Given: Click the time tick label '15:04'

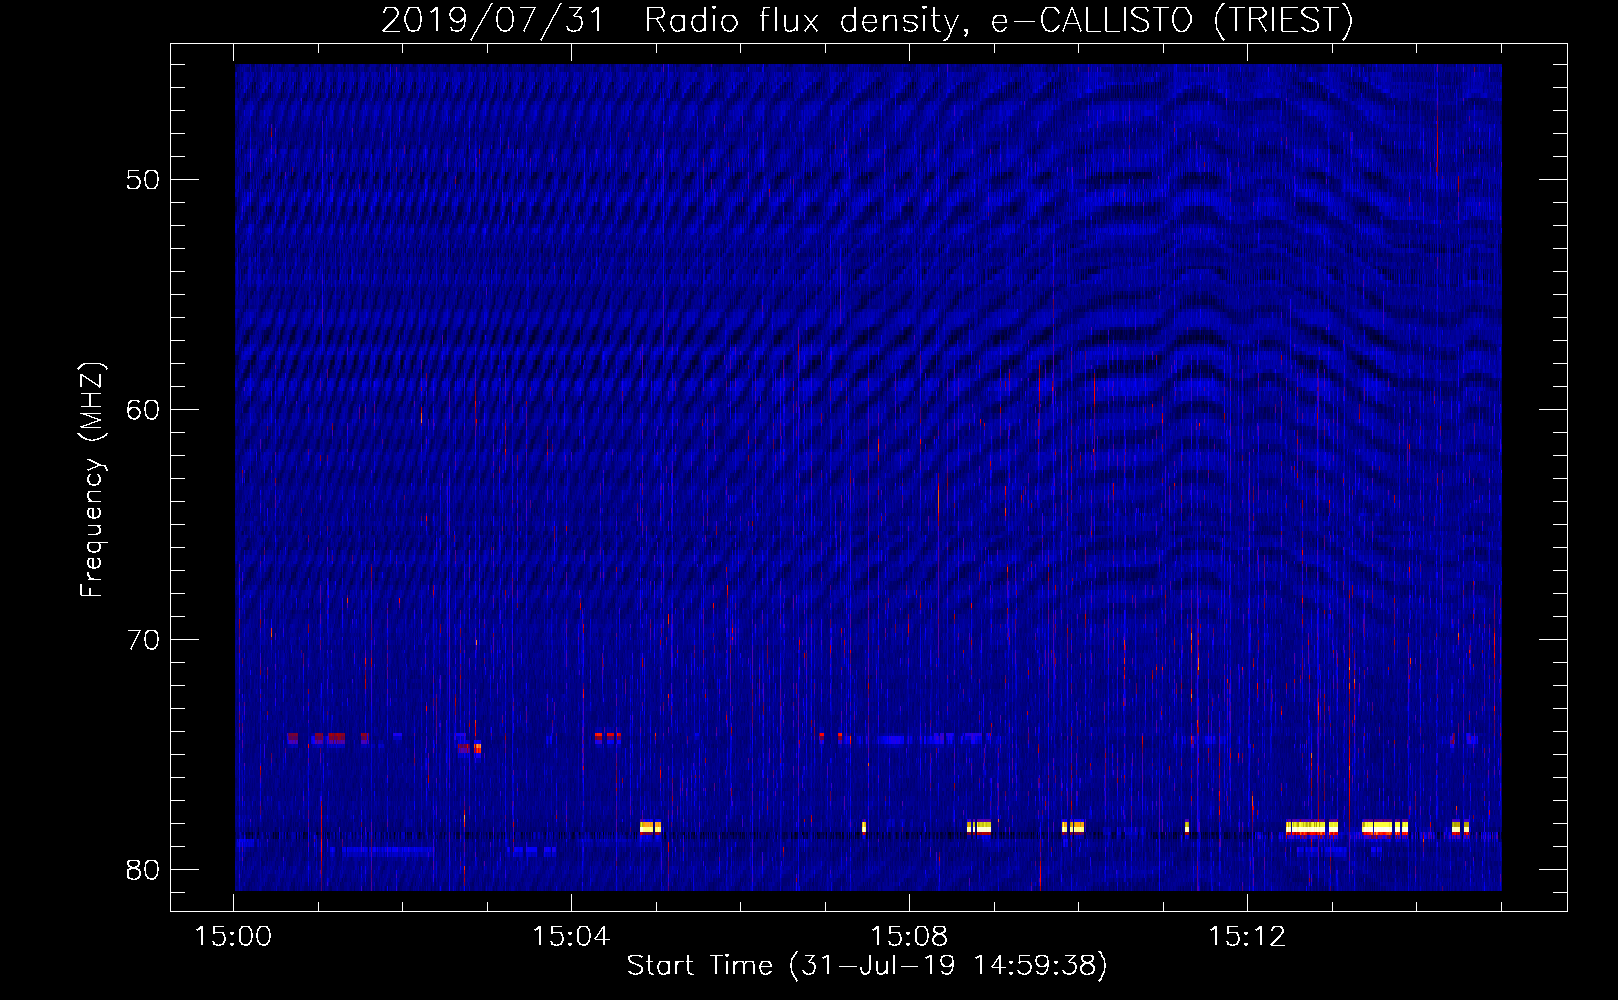Looking at the screenshot, I should pyautogui.click(x=571, y=936).
